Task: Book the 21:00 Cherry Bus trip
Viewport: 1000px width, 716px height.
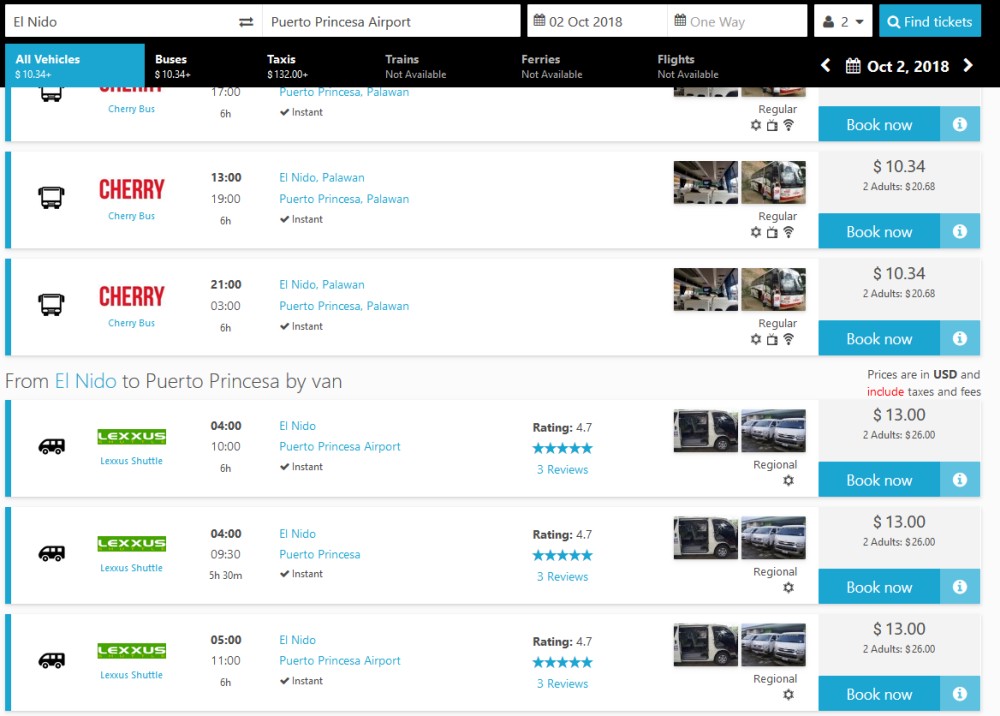Action: (x=879, y=339)
